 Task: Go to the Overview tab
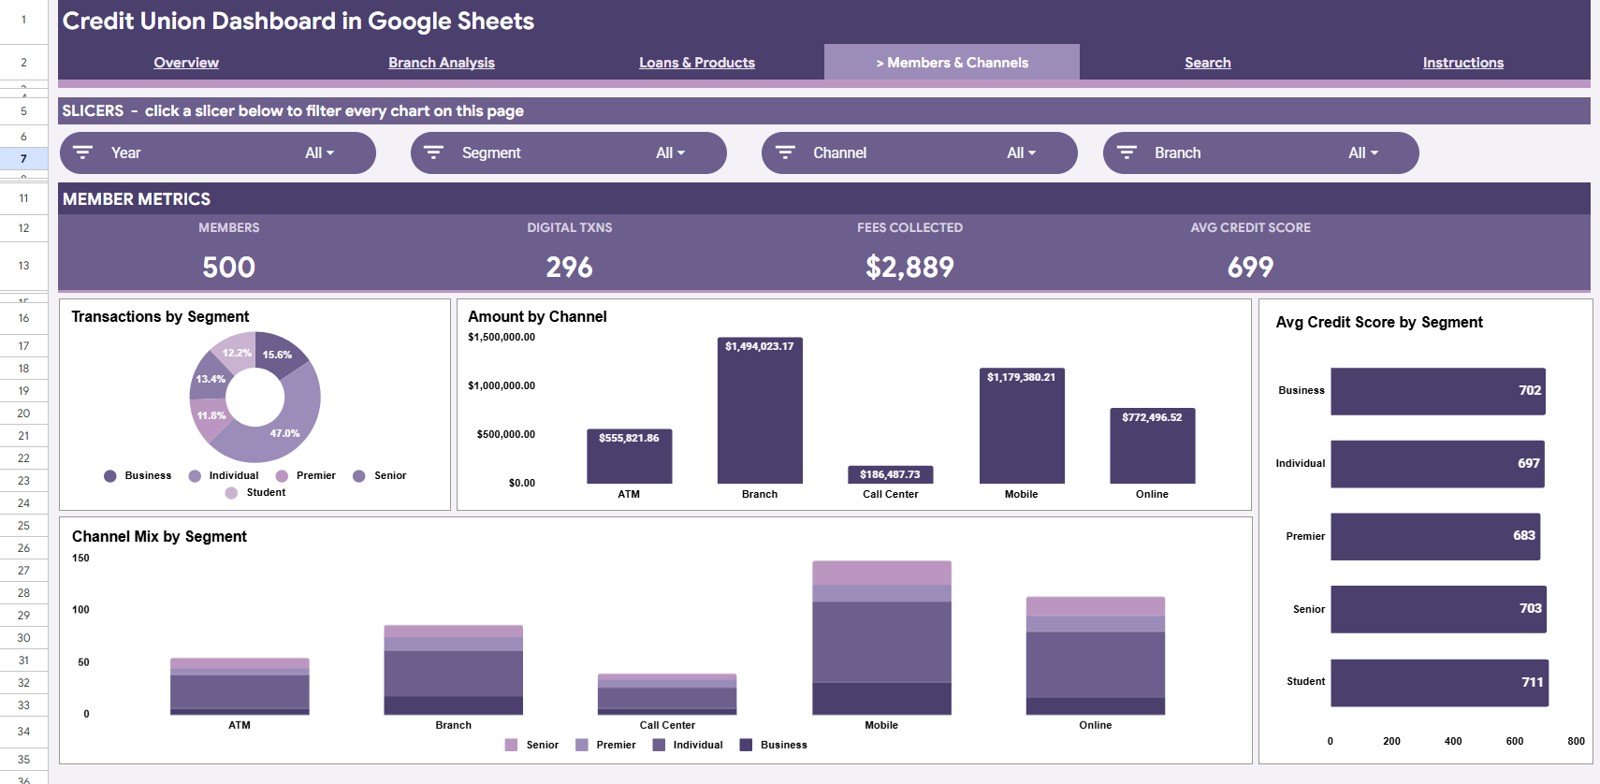pyautogui.click(x=186, y=62)
